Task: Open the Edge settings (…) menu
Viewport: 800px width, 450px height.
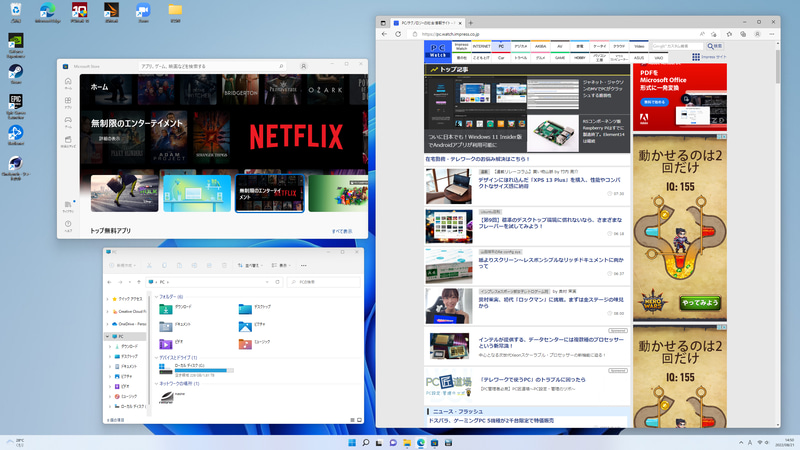Action: click(772, 34)
